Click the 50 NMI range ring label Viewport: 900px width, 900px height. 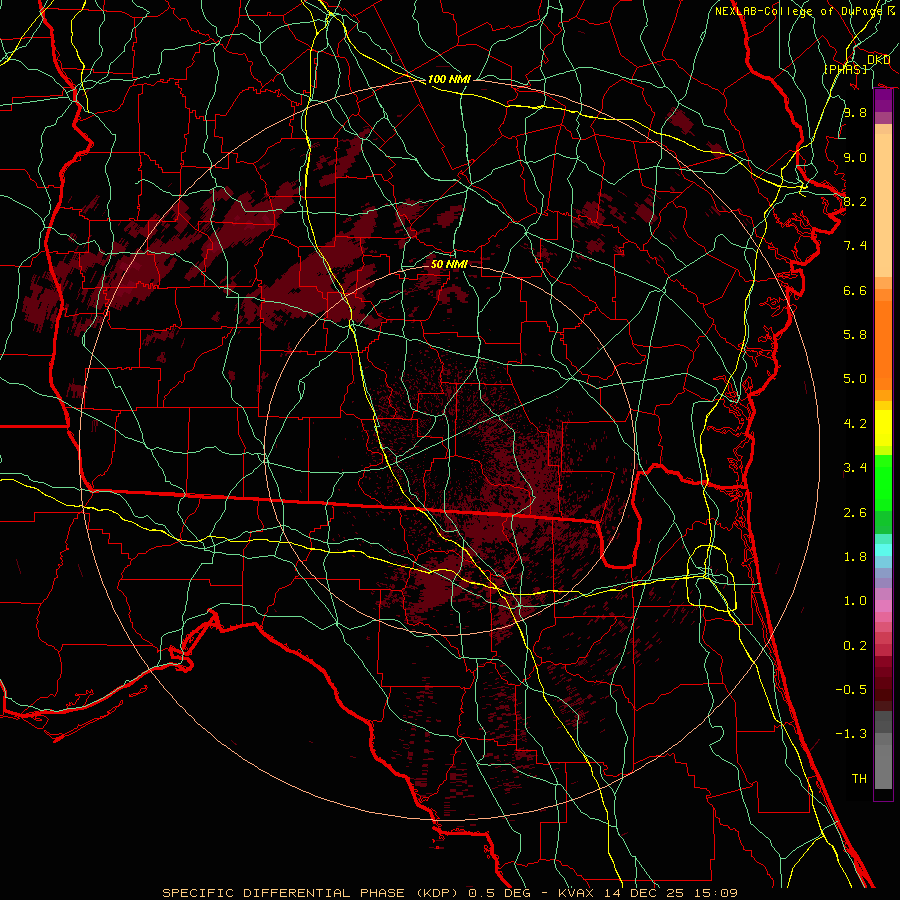point(449,264)
